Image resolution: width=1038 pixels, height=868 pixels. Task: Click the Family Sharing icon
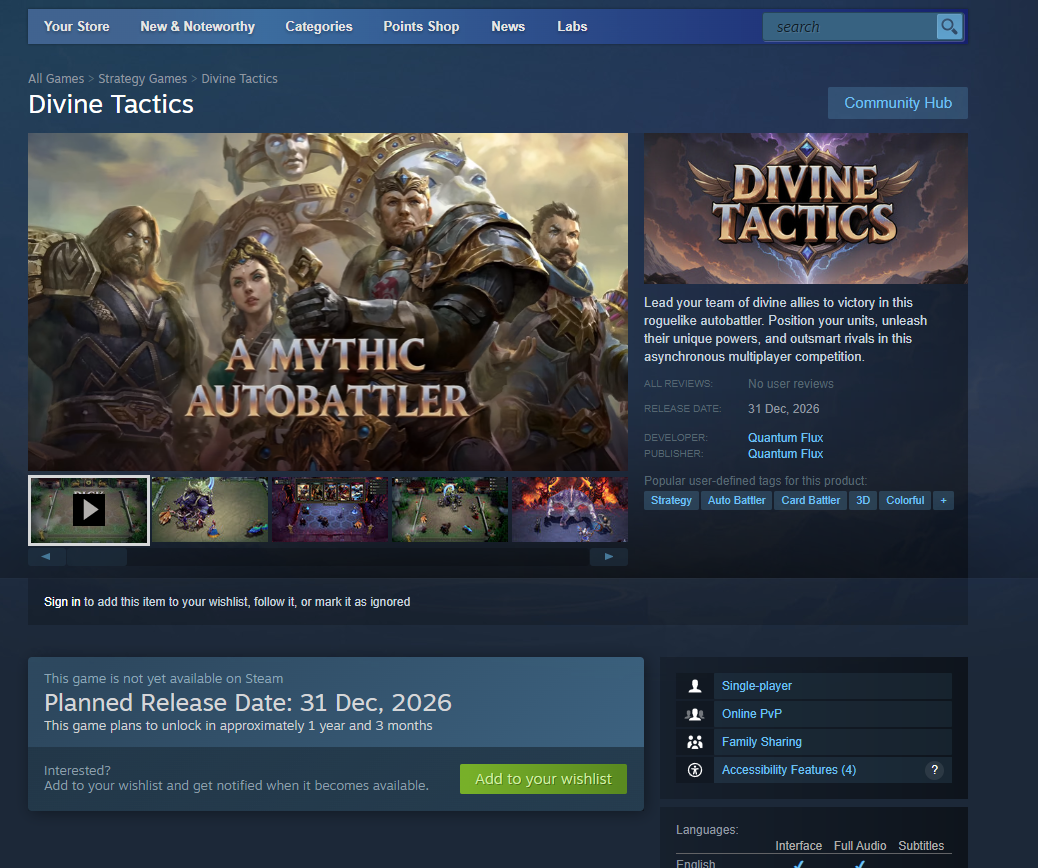[x=694, y=742]
